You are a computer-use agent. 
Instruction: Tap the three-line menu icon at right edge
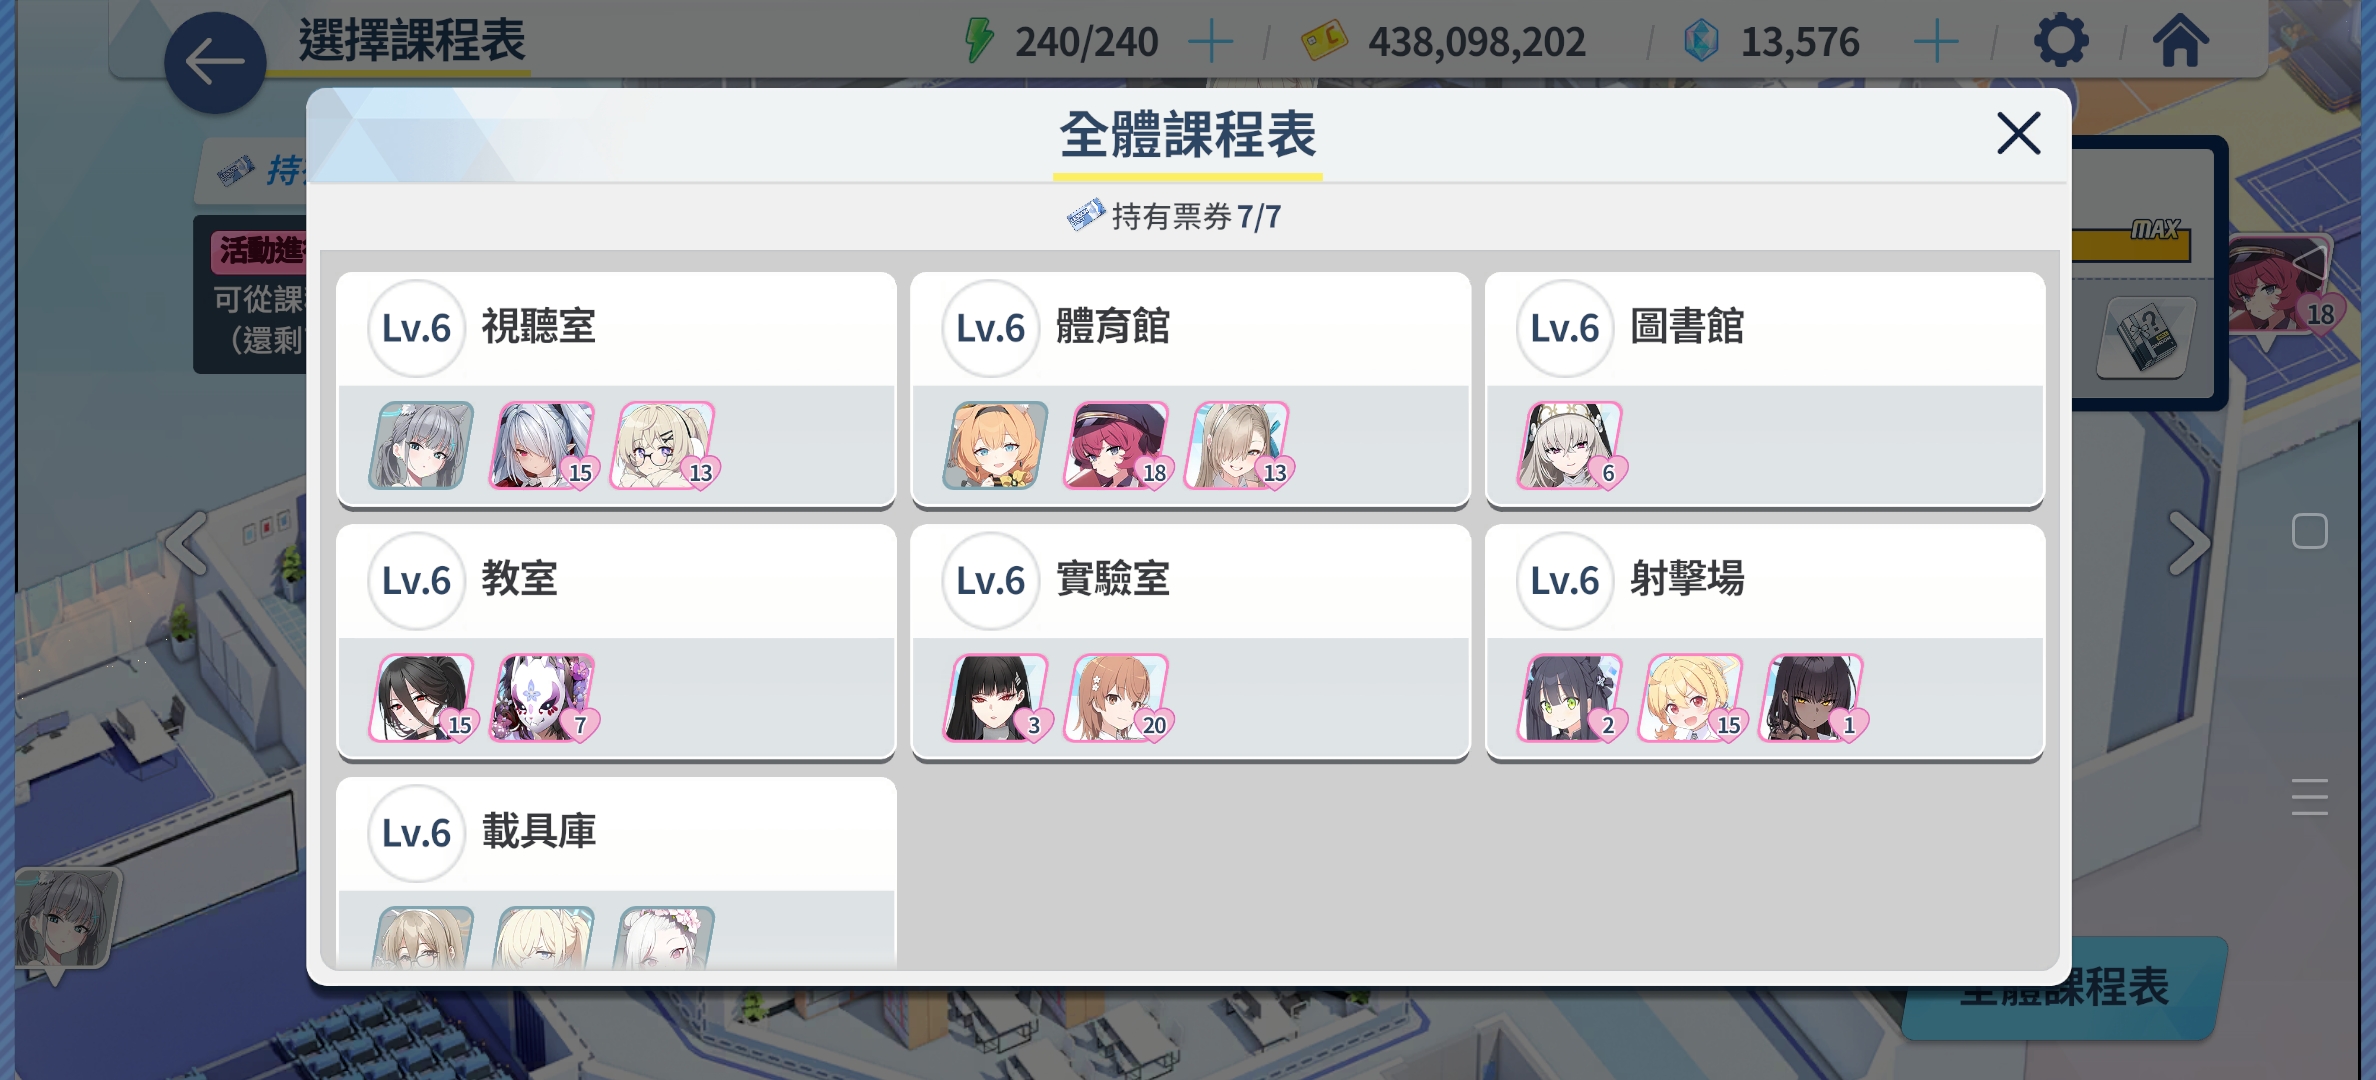[2309, 796]
